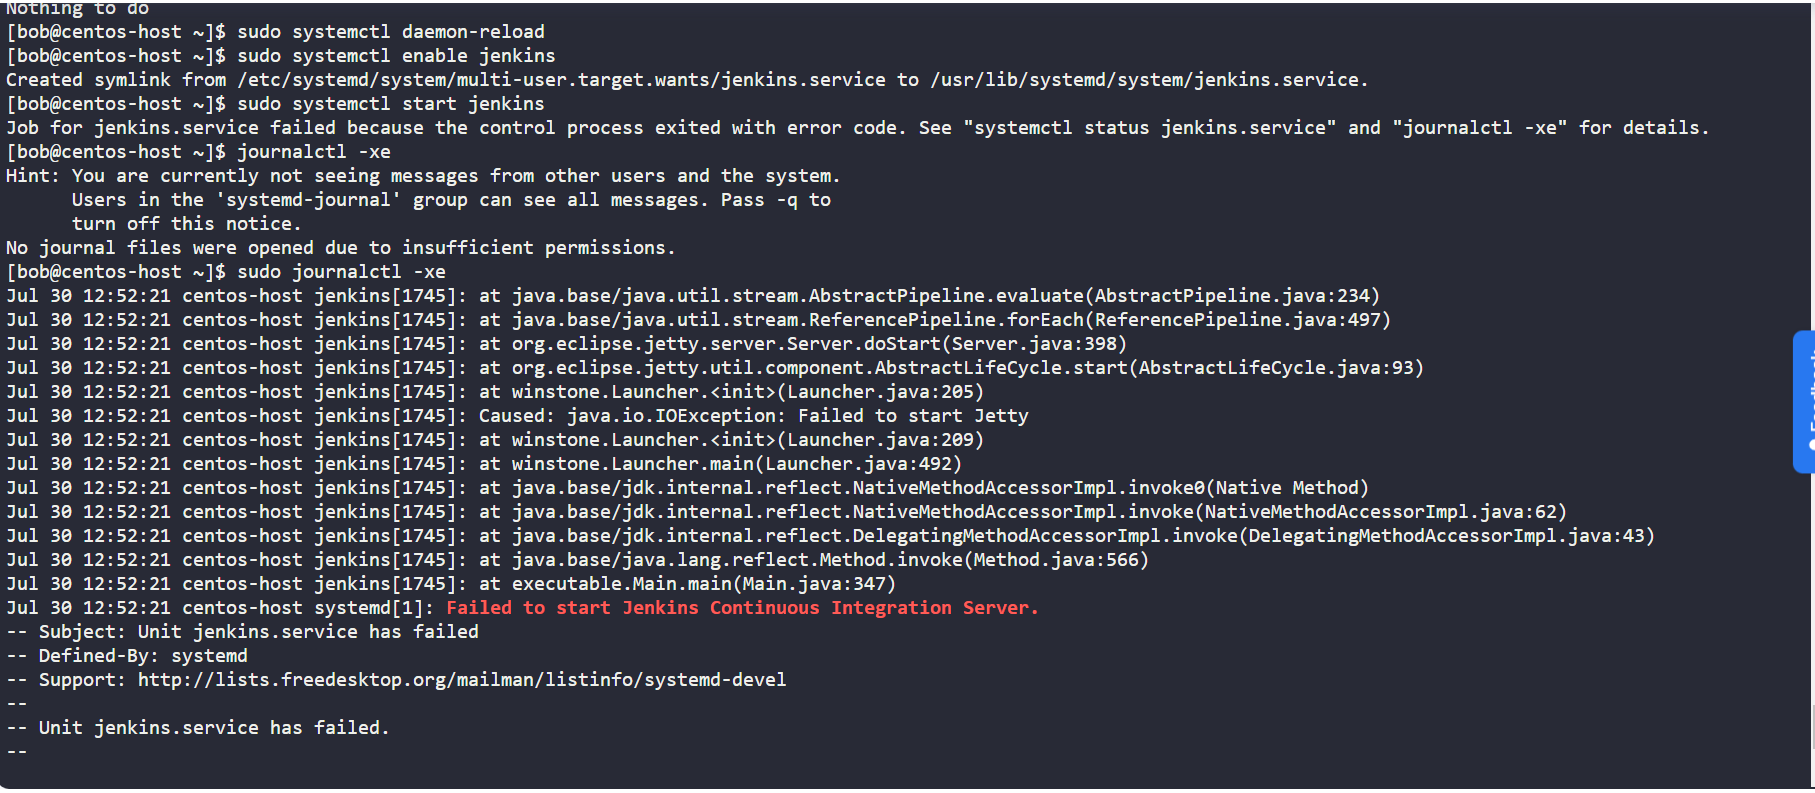Open the blue Feedback side tab

tap(1804, 401)
